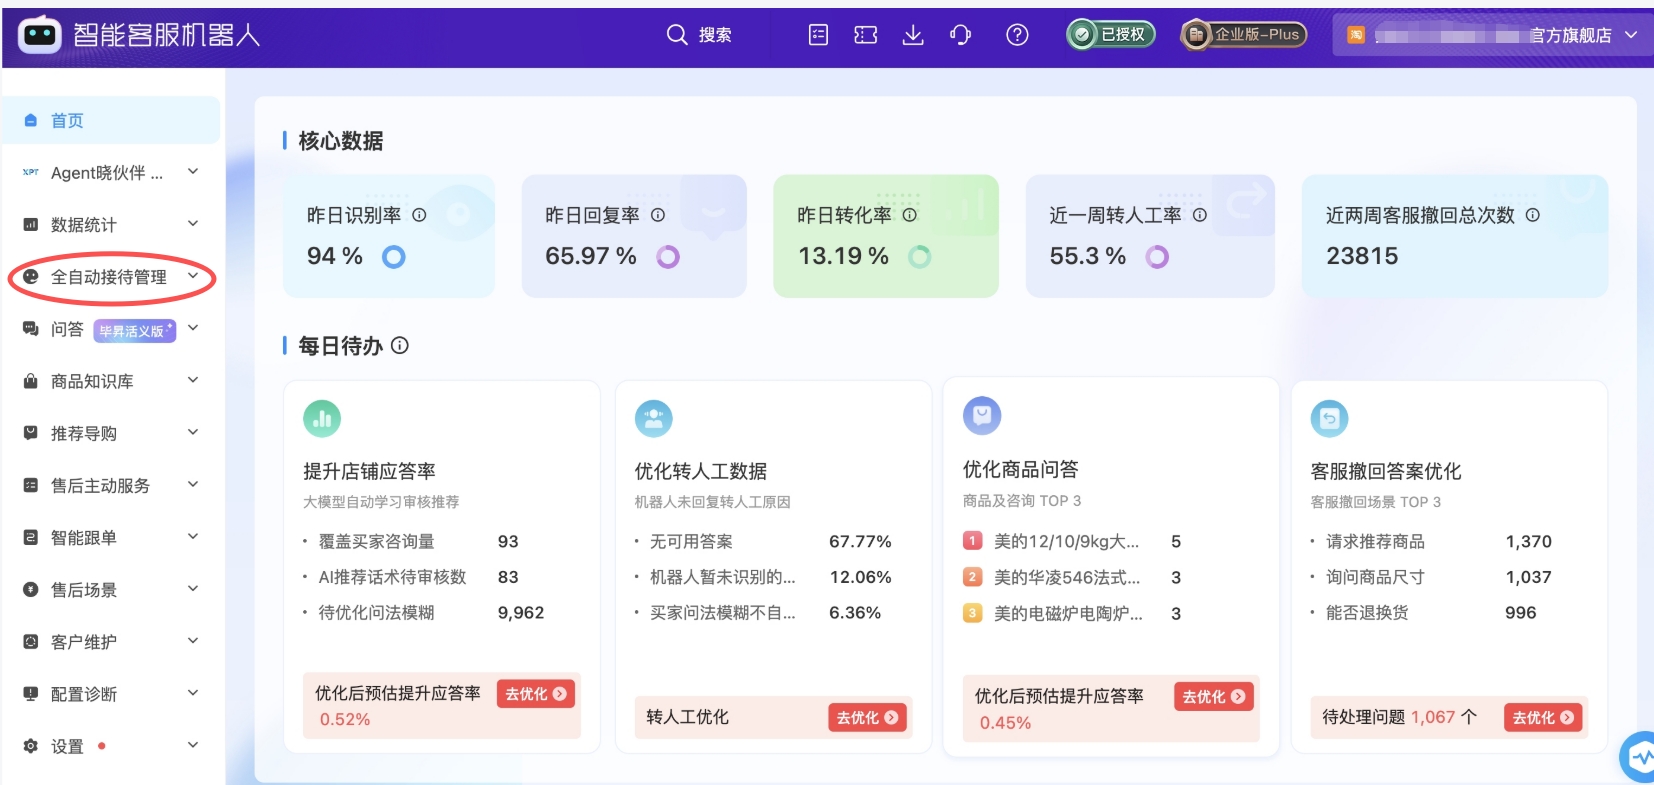The image size is (1654, 785).
Task: Click info icon next to 近两周客服撤回总次数
Action: click(1532, 215)
